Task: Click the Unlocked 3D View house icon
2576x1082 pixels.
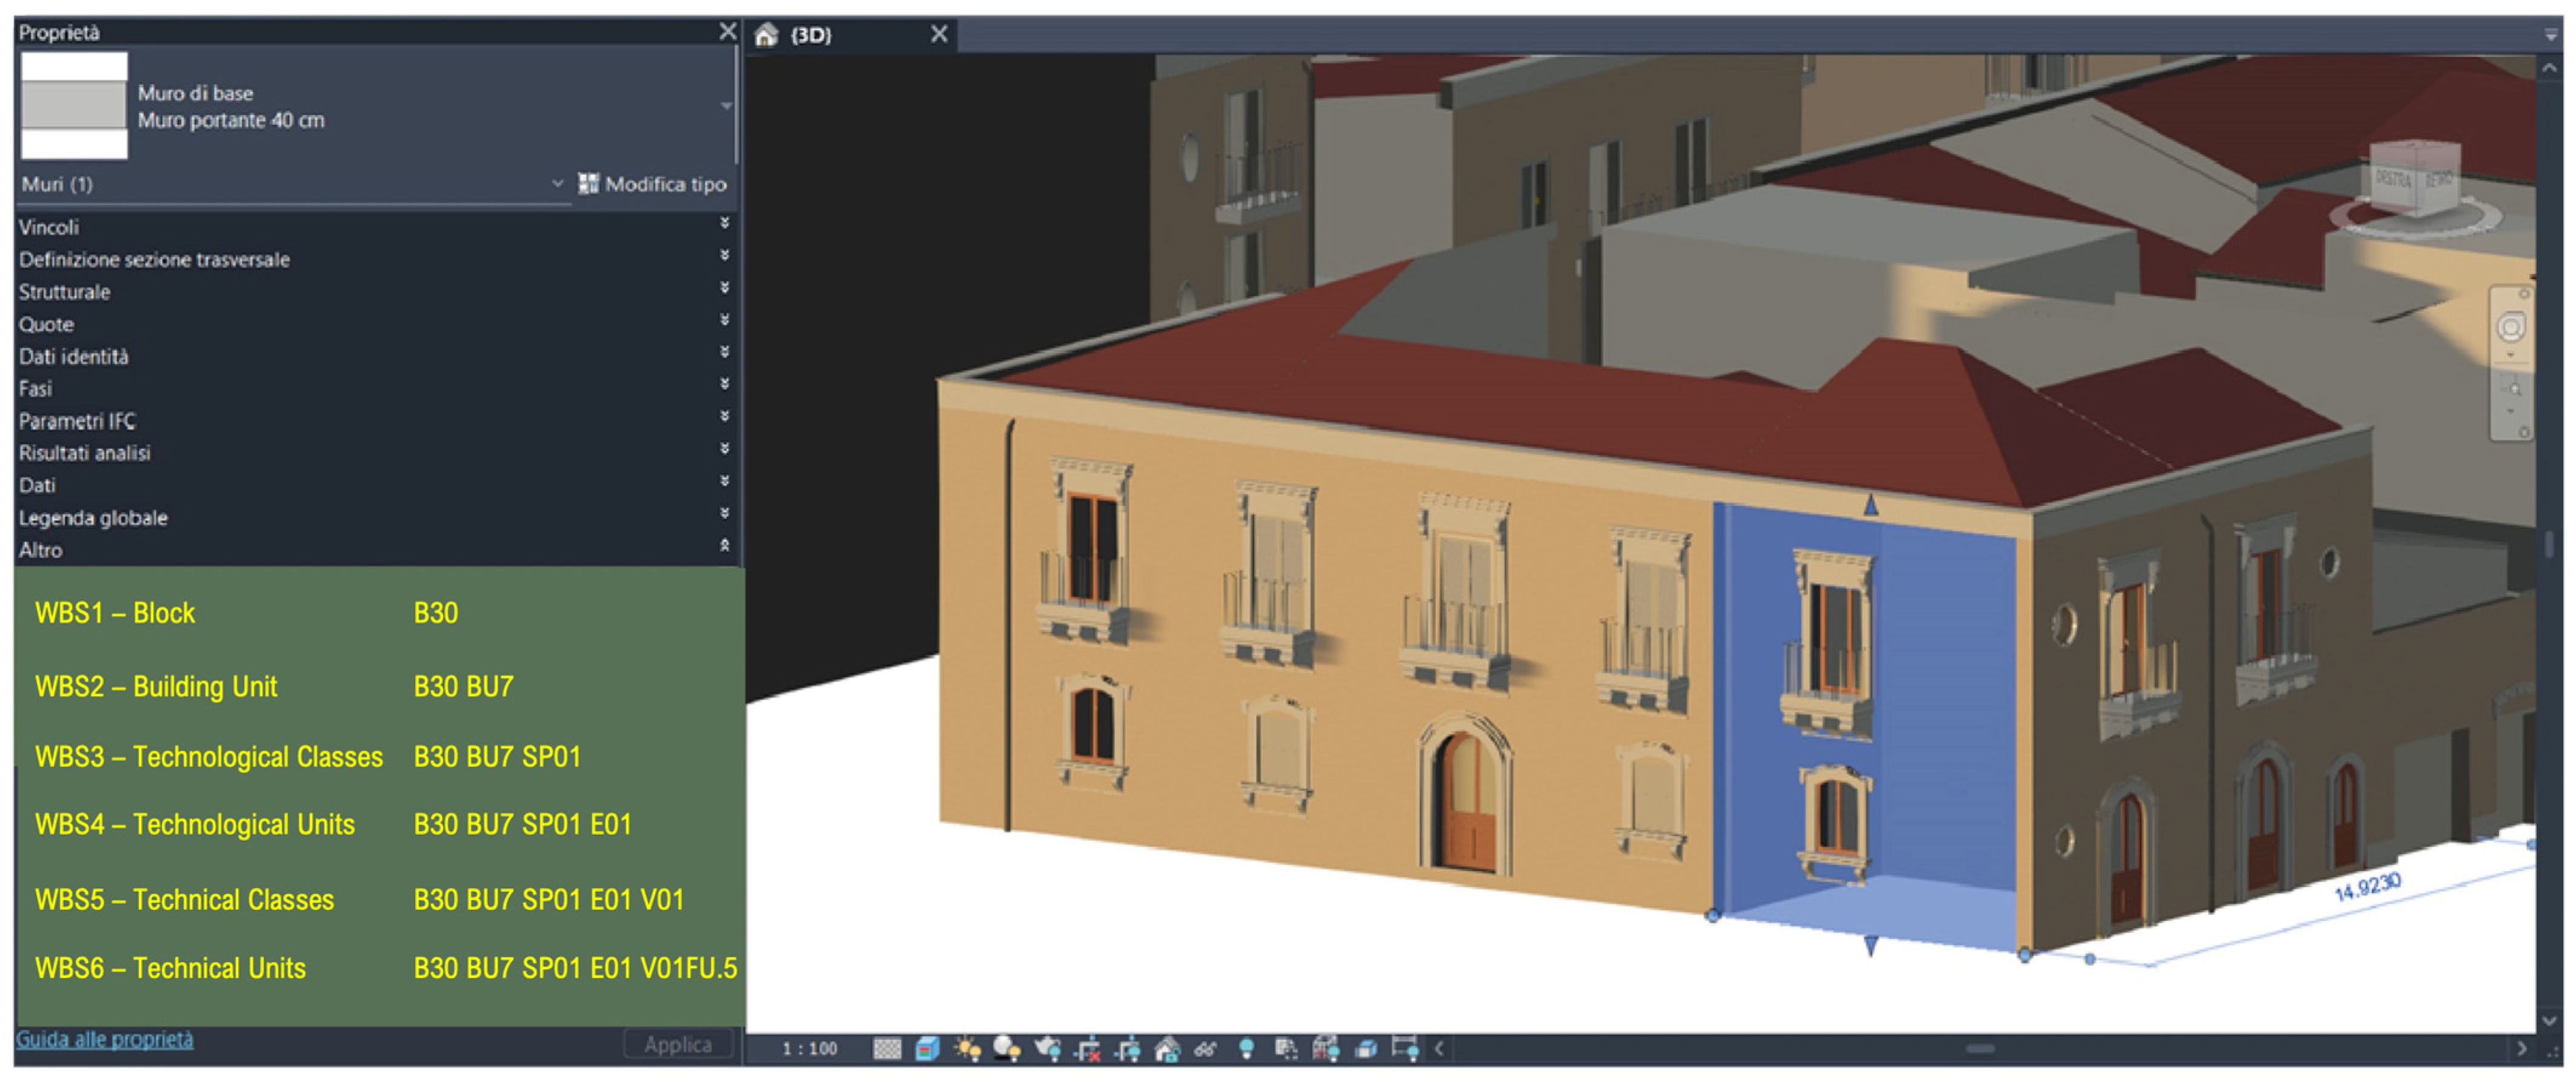Action: (1167, 1048)
